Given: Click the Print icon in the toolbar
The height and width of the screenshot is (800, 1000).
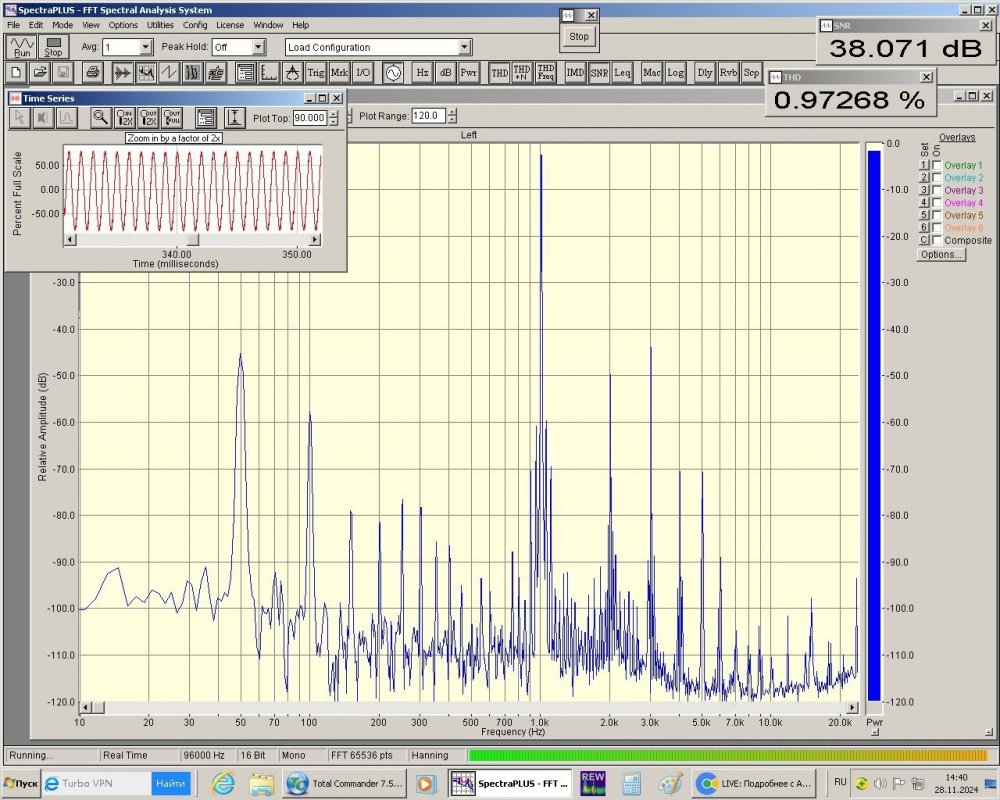Looking at the screenshot, I should coord(92,72).
